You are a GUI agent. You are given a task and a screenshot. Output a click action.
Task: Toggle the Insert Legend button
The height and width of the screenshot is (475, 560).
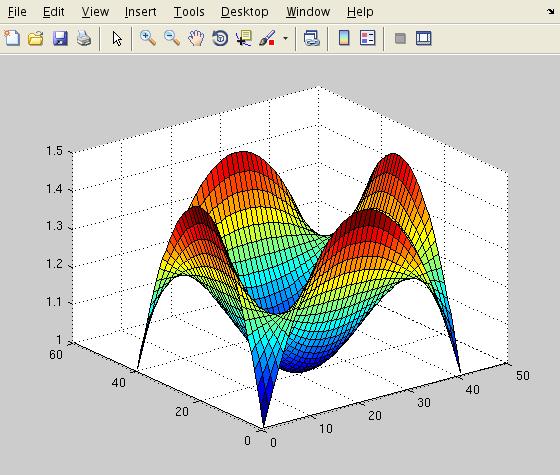(368, 38)
